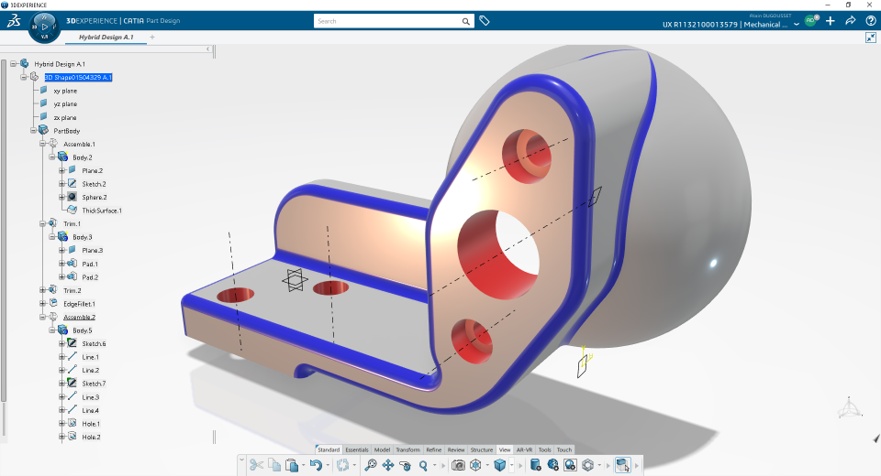Click the Copy icon in bottom toolbar

[274, 465]
